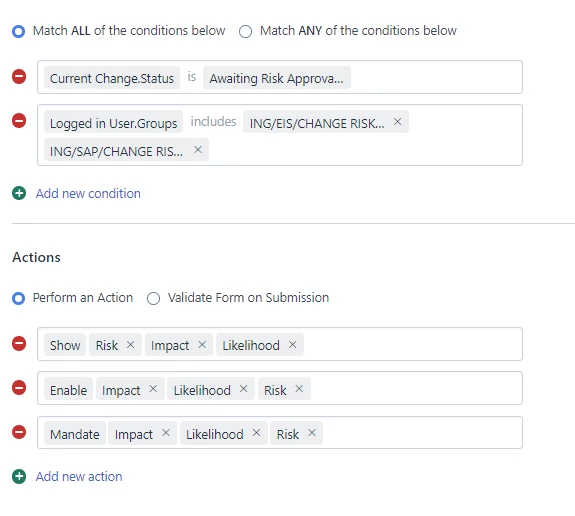
Task: Open the Awaiting Risk Approval value dropdown
Action: [277, 78]
